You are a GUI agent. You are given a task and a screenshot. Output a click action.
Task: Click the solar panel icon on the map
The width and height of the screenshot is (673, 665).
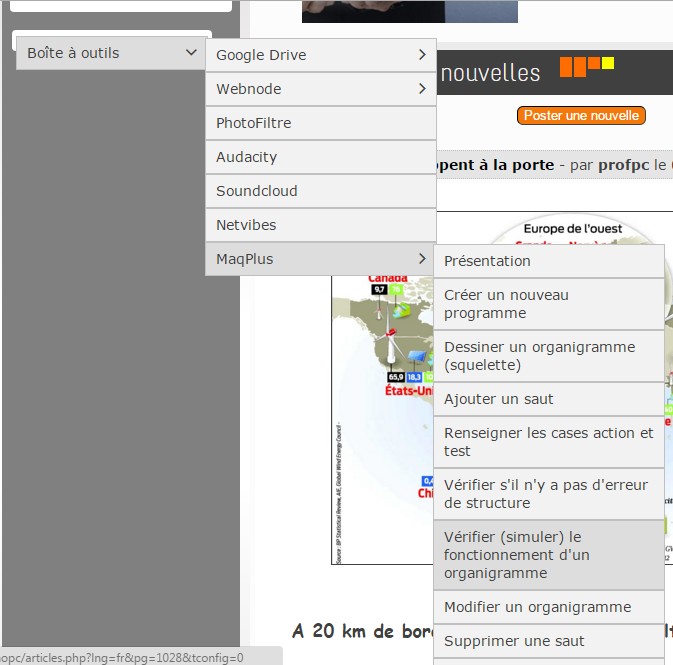pyautogui.click(x=416, y=357)
